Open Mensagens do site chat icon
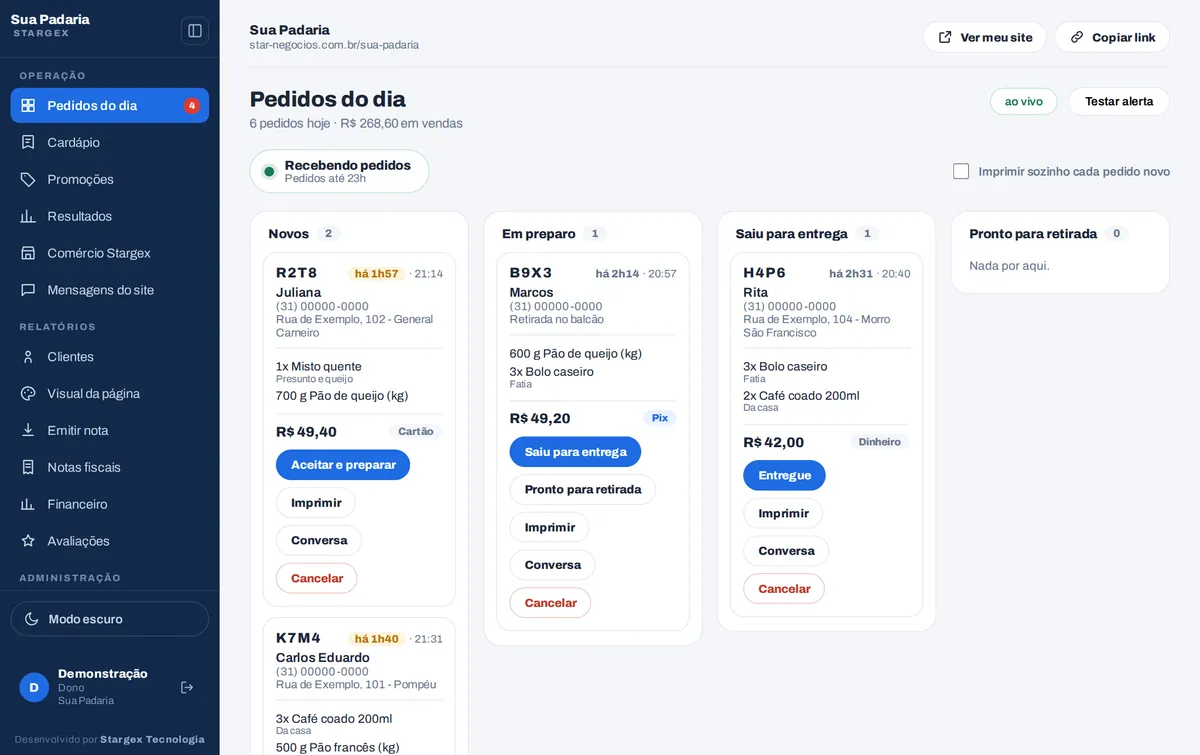 28,290
